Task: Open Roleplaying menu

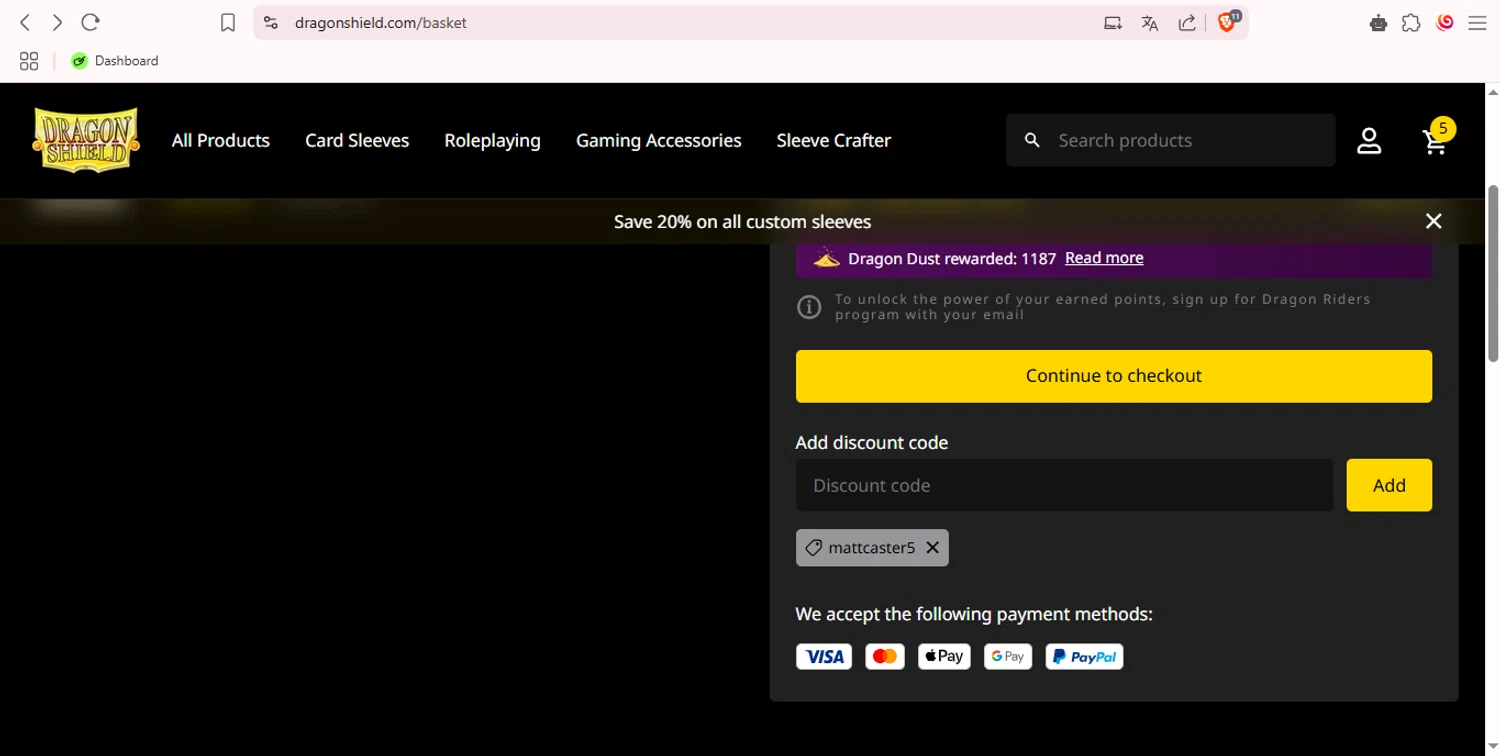Action: click(492, 140)
